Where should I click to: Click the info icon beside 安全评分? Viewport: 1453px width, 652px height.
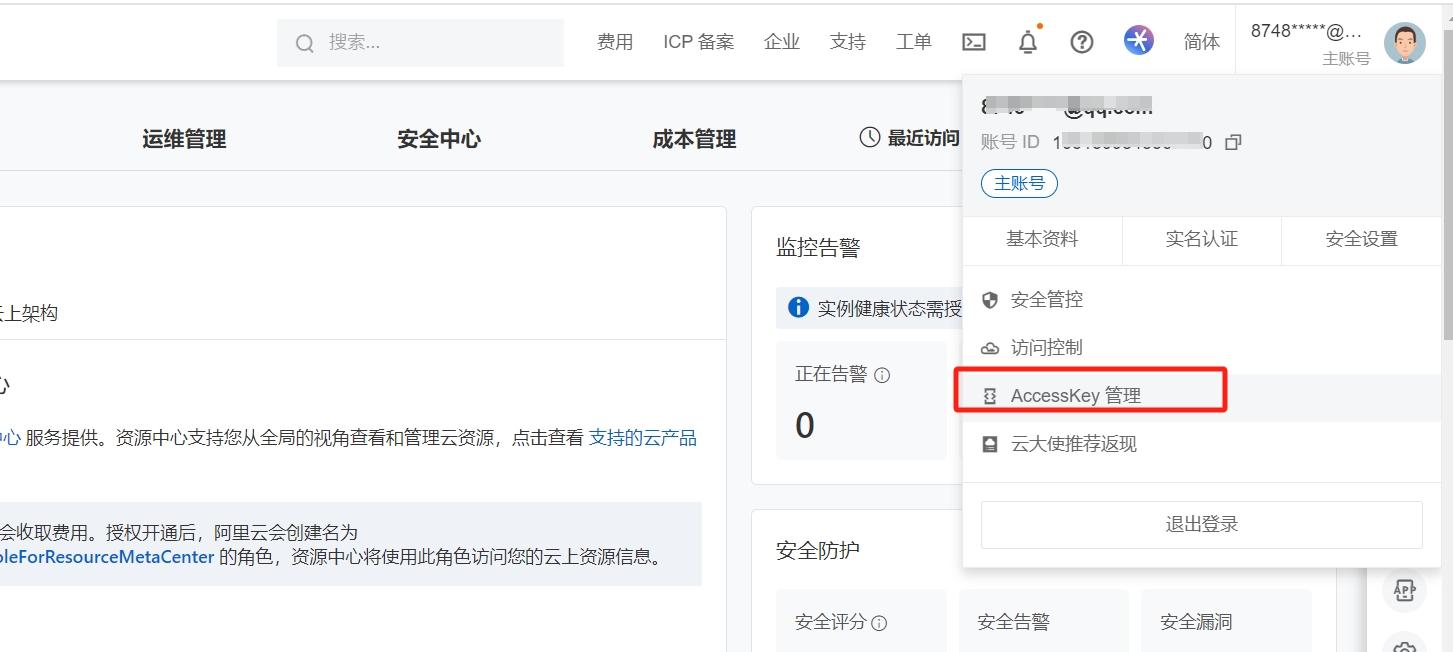pos(879,623)
